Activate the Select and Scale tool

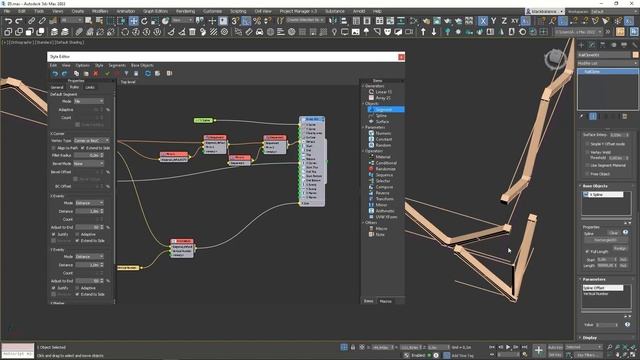pos(155,21)
